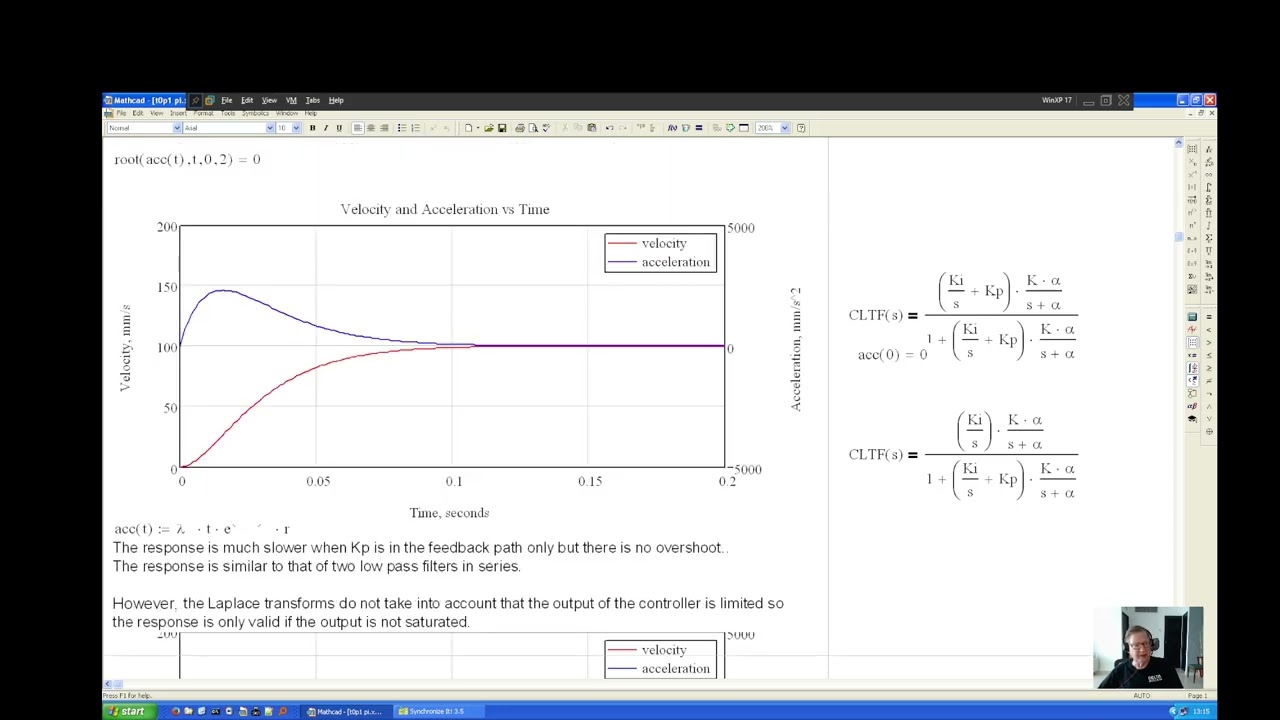This screenshot has width=1280, height=720.
Task: Insert the XOR operator from Boolean palette
Action: click(x=1209, y=431)
